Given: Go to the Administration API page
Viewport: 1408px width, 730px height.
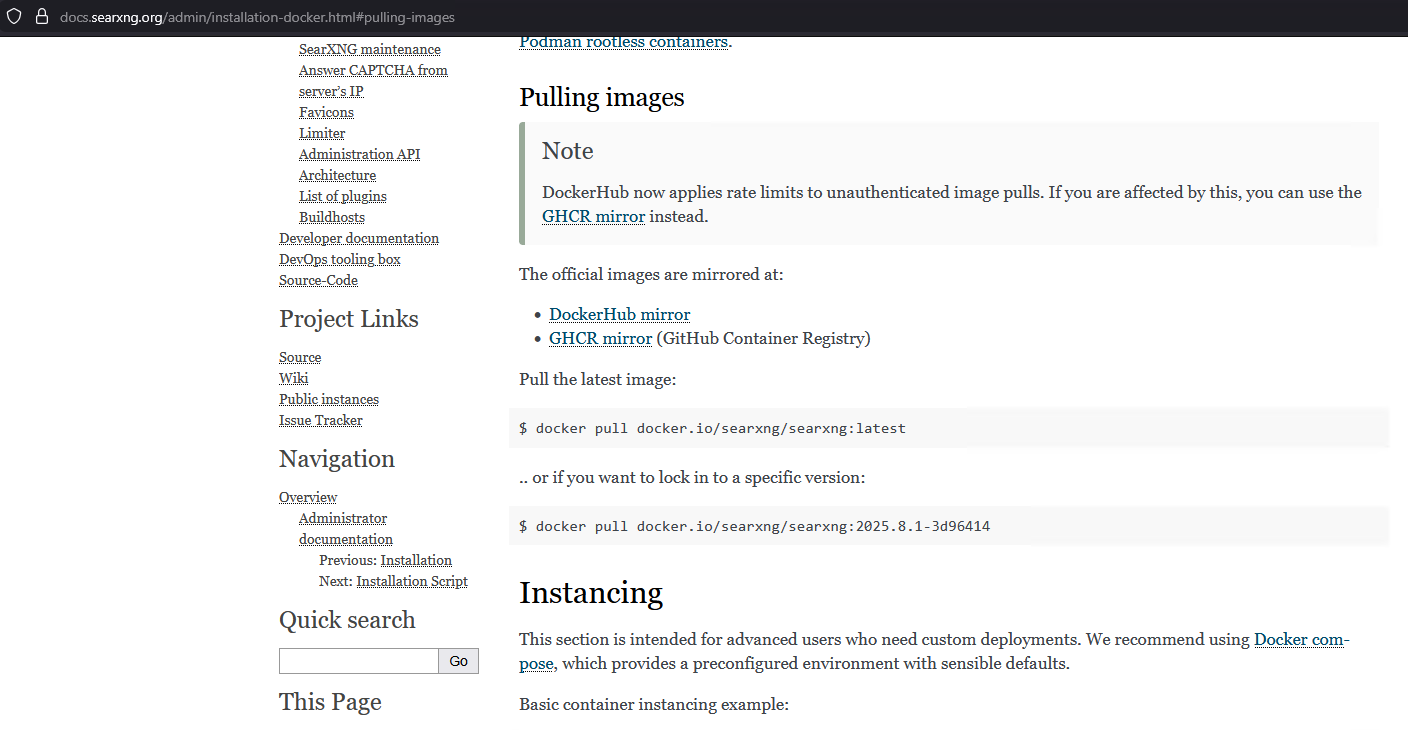Looking at the screenshot, I should click(x=359, y=154).
